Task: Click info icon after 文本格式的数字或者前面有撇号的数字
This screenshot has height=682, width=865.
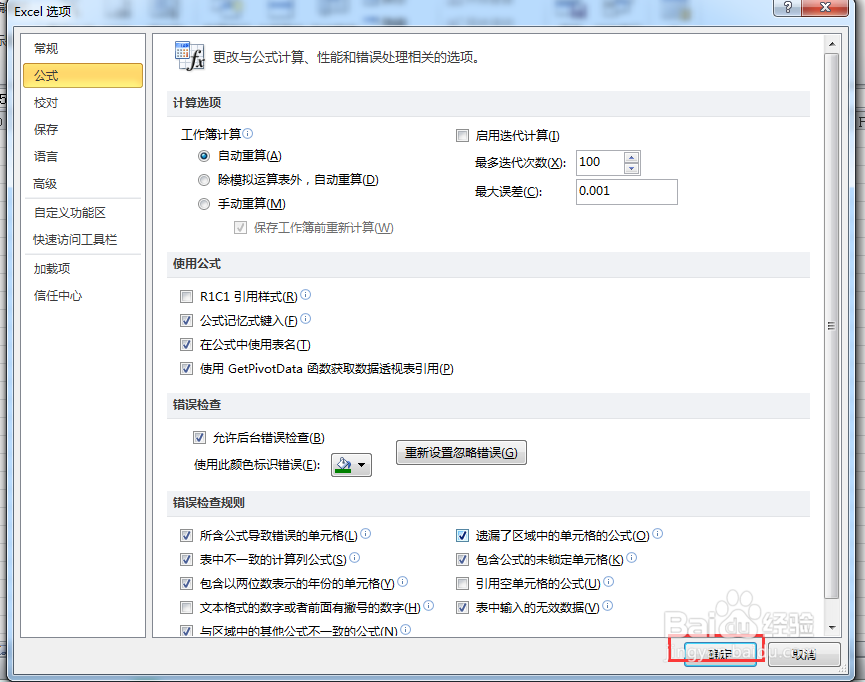Action: tap(428, 605)
